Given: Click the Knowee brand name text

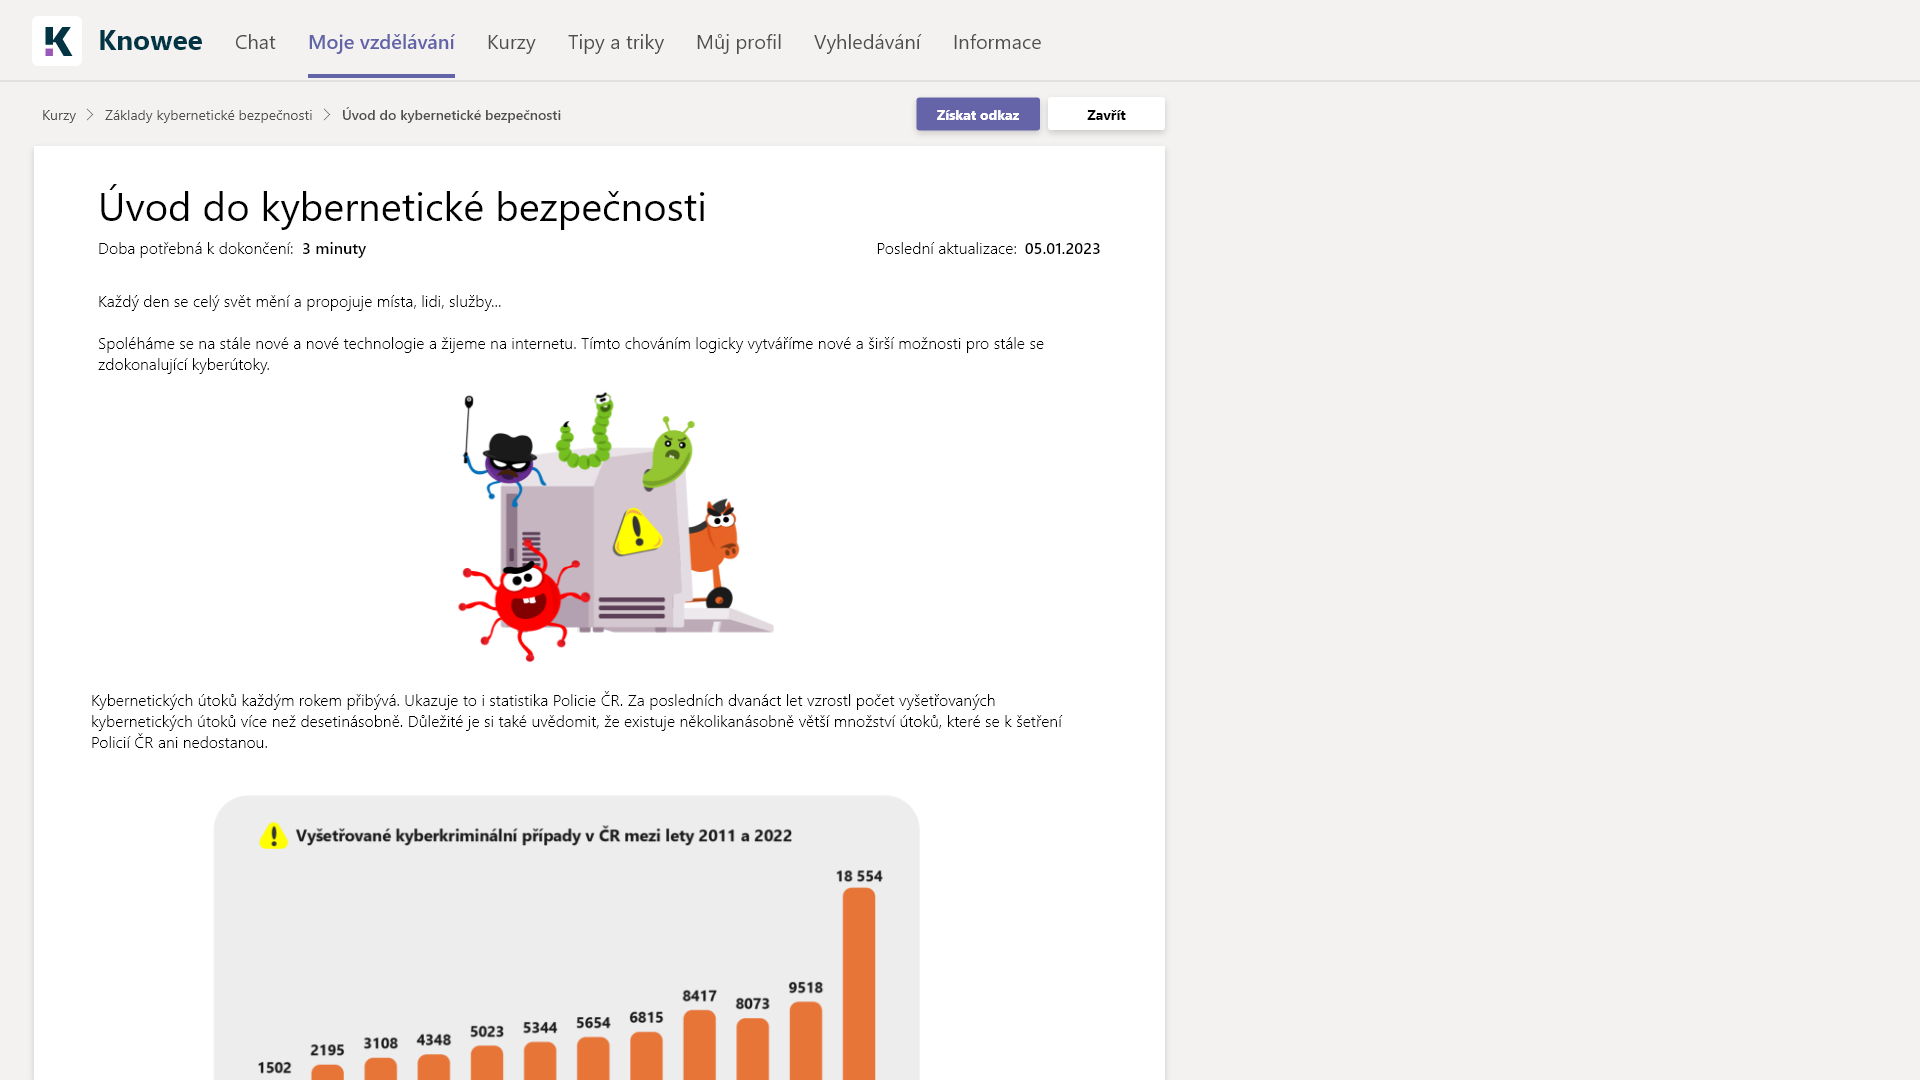Looking at the screenshot, I should coord(150,41).
